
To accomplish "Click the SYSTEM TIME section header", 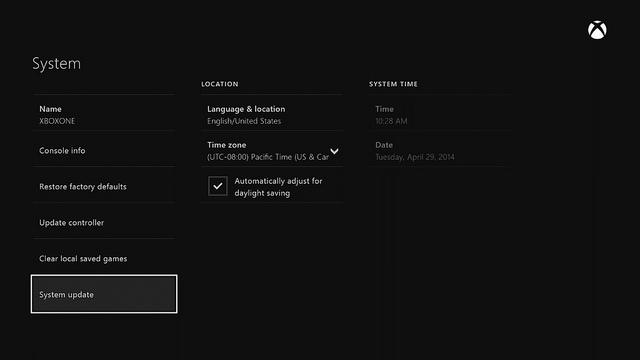I will pos(393,84).
